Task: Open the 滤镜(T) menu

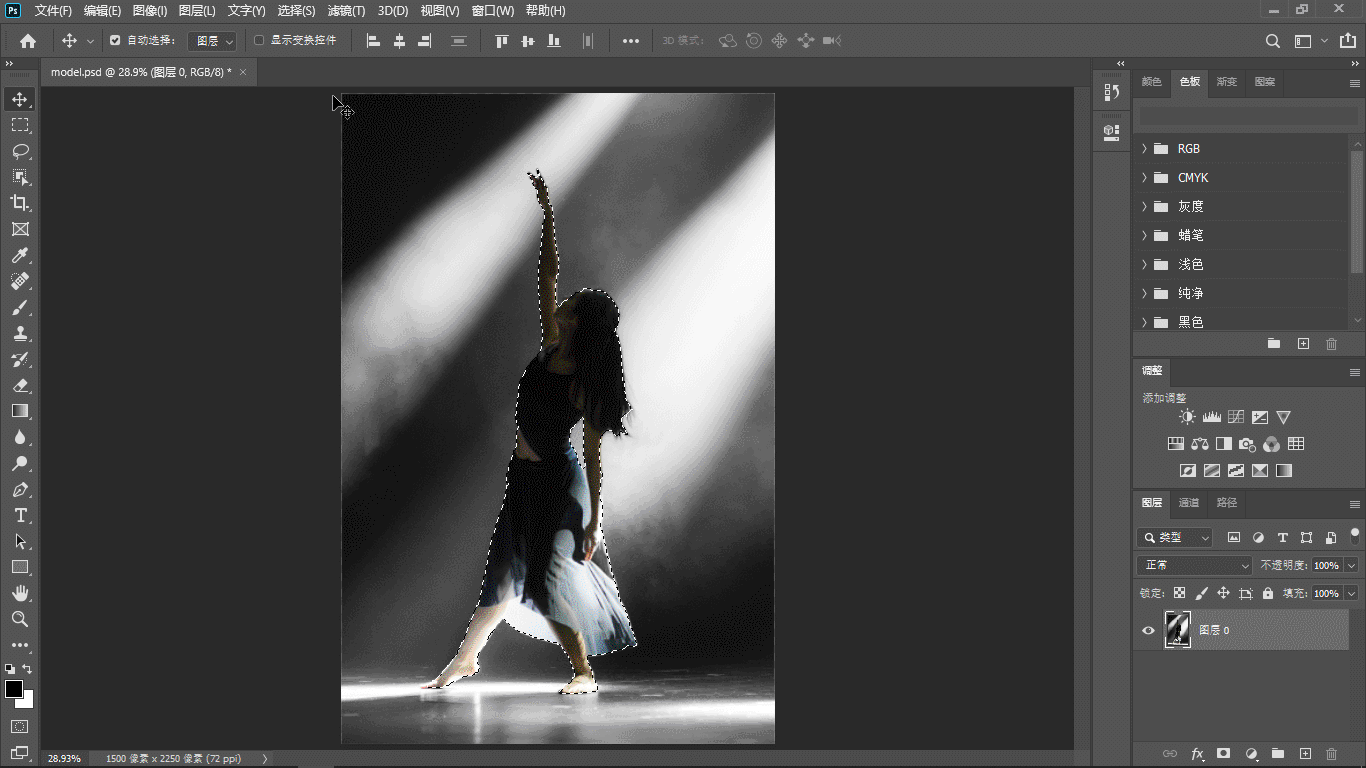Action: [x=346, y=11]
